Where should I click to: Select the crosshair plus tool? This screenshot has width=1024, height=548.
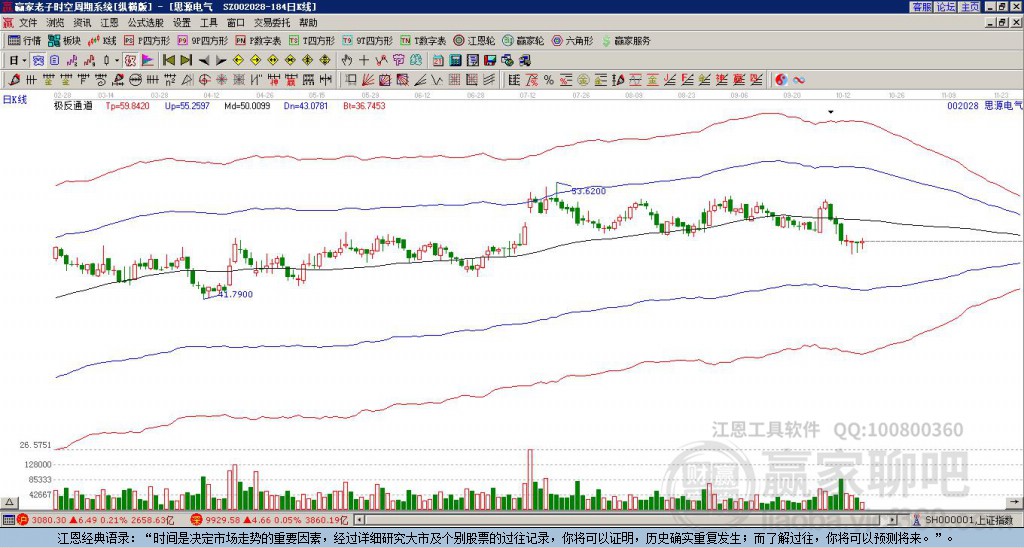[x=364, y=61]
